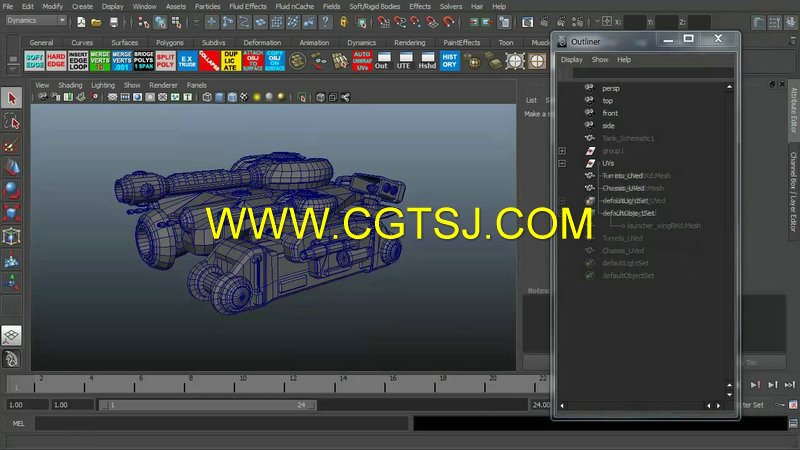
Task: Click the Outliner search filter field
Action: pos(653,73)
